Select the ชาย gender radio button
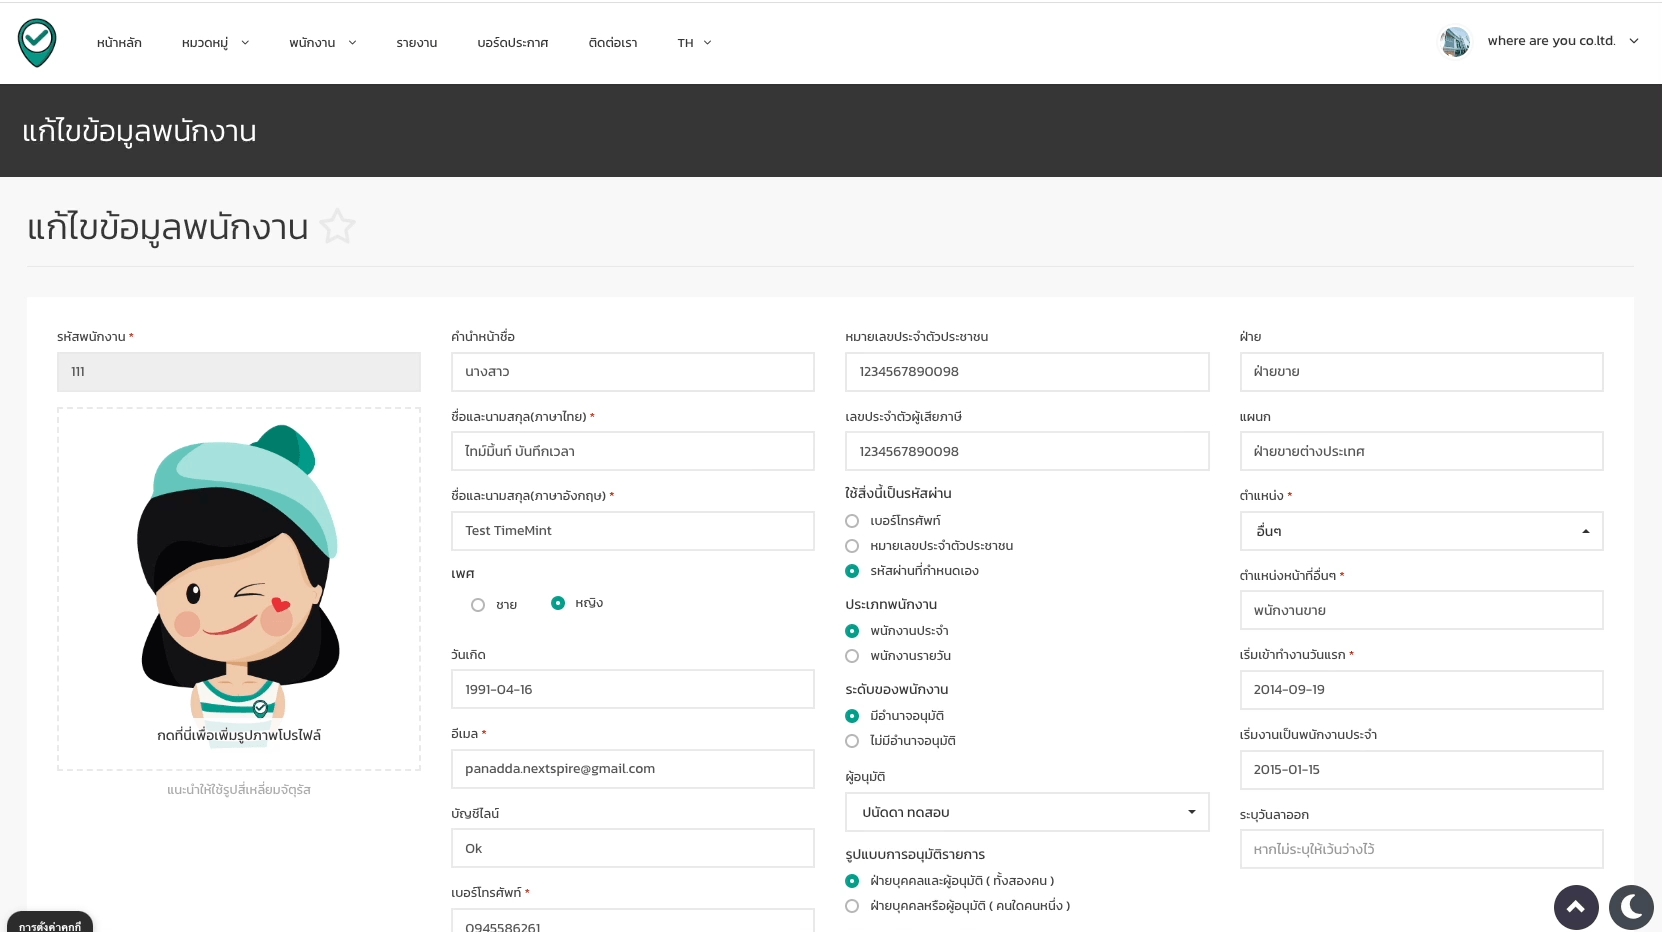The height and width of the screenshot is (932, 1662). (x=478, y=605)
